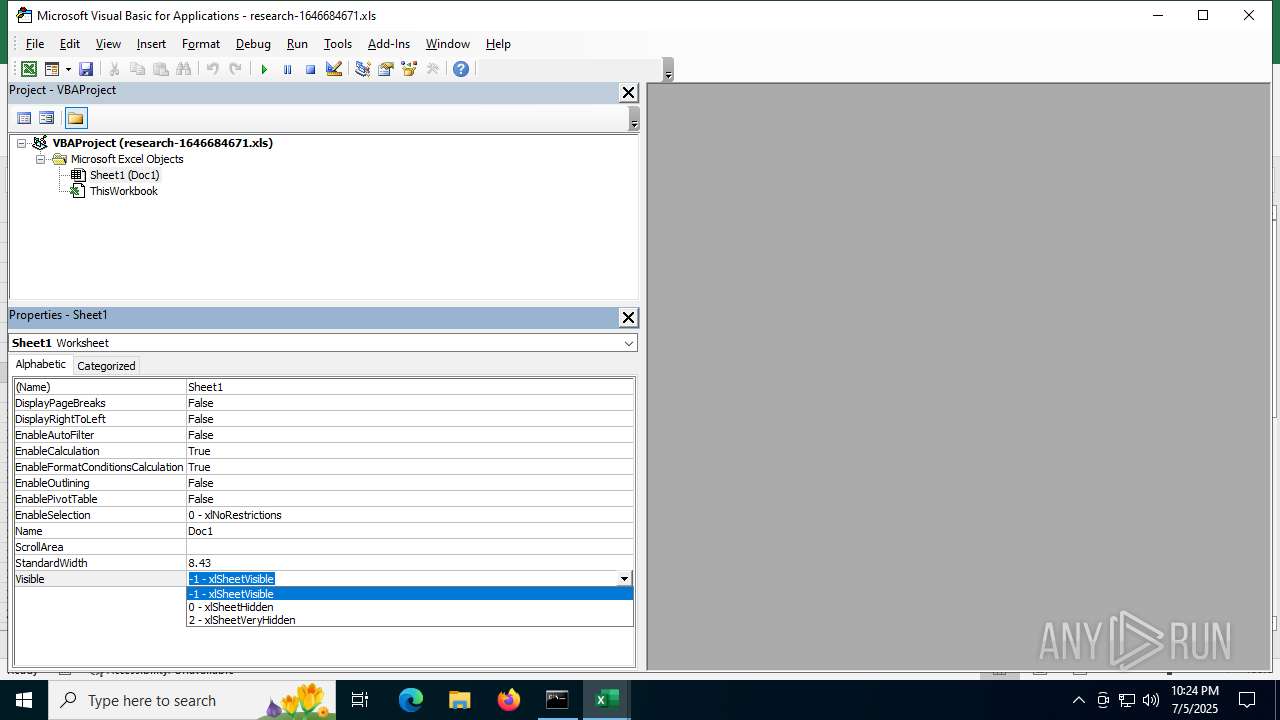The height and width of the screenshot is (720, 1280).
Task: Click View Object icon in Project panel
Action: [46, 118]
